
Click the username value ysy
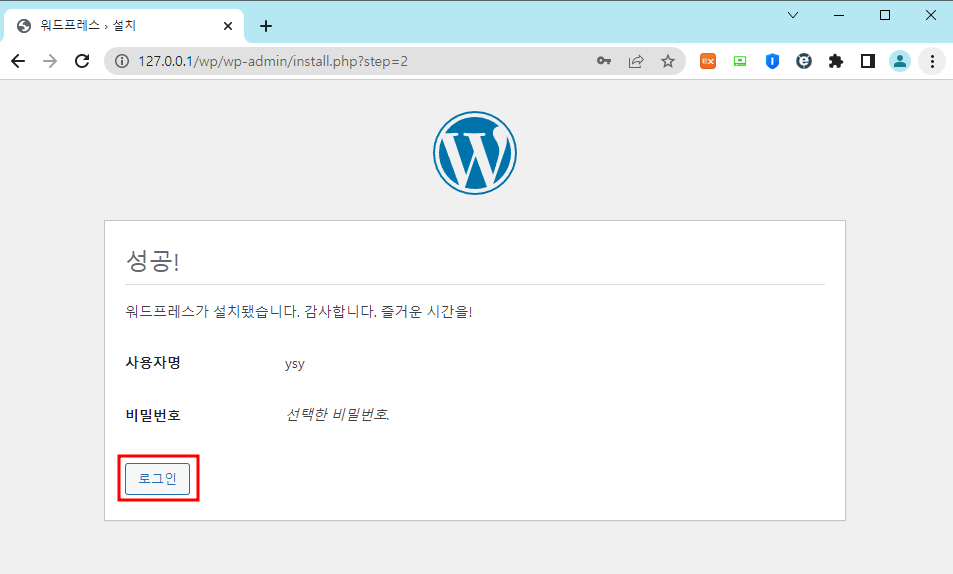tap(295, 364)
